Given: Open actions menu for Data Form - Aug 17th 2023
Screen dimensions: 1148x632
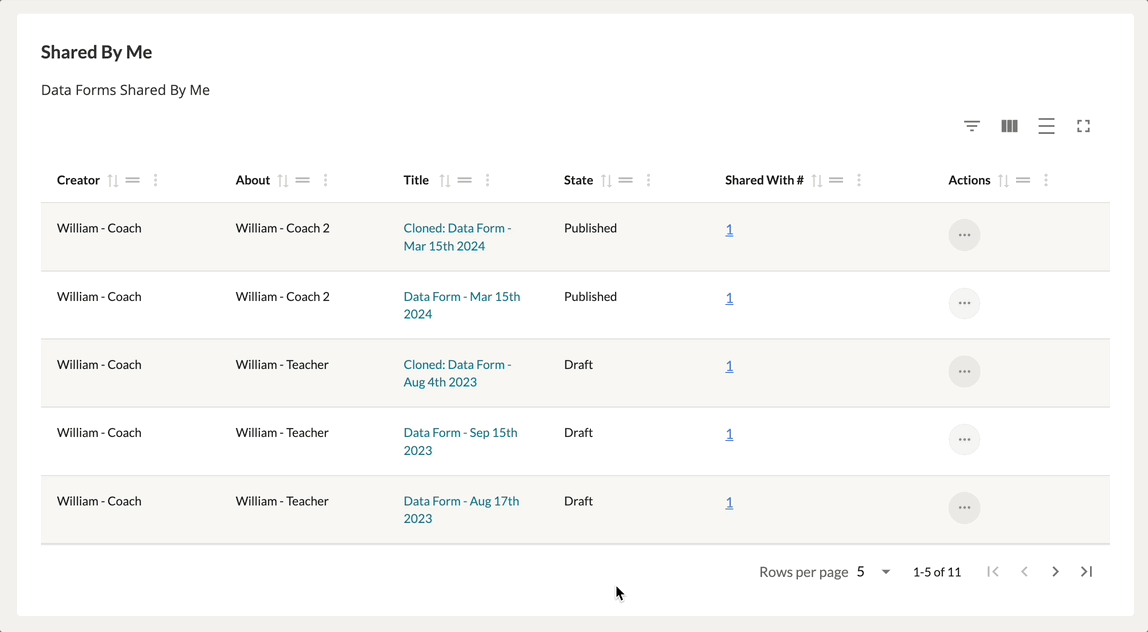Looking at the screenshot, I should 964,508.
